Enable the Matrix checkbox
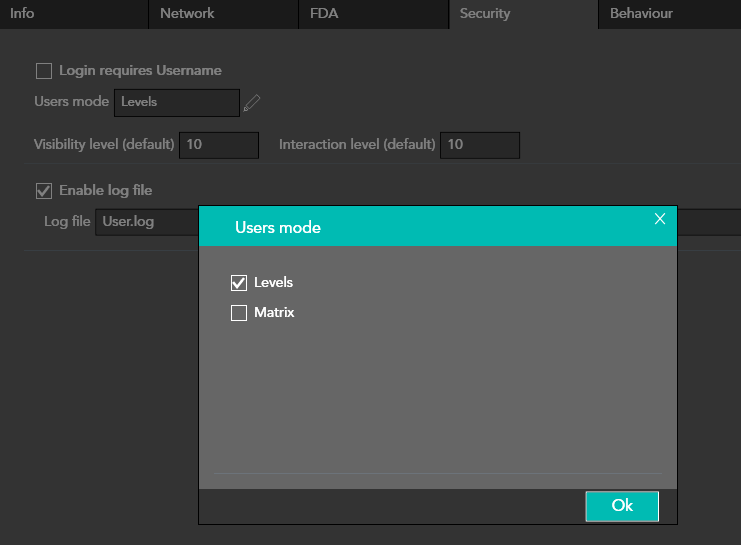Screen dimensions: 741x545 click(239, 313)
